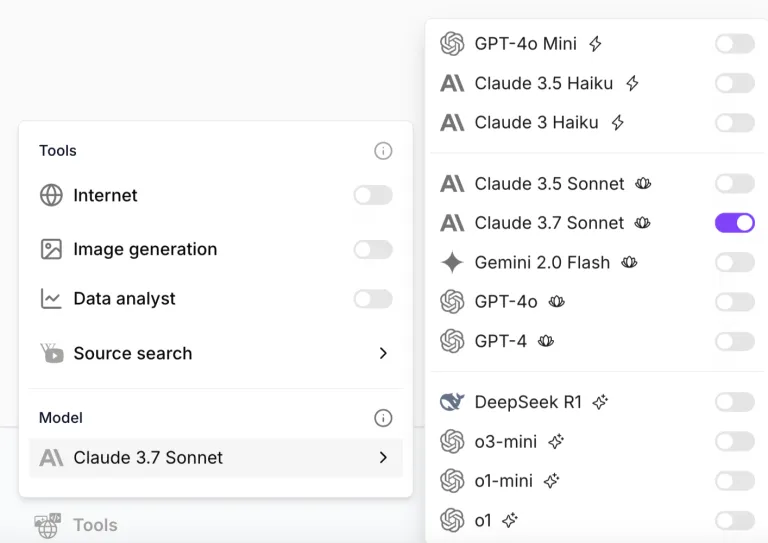
Task: Click the OpenAI logo beside GPT-4
Action: coord(452,341)
